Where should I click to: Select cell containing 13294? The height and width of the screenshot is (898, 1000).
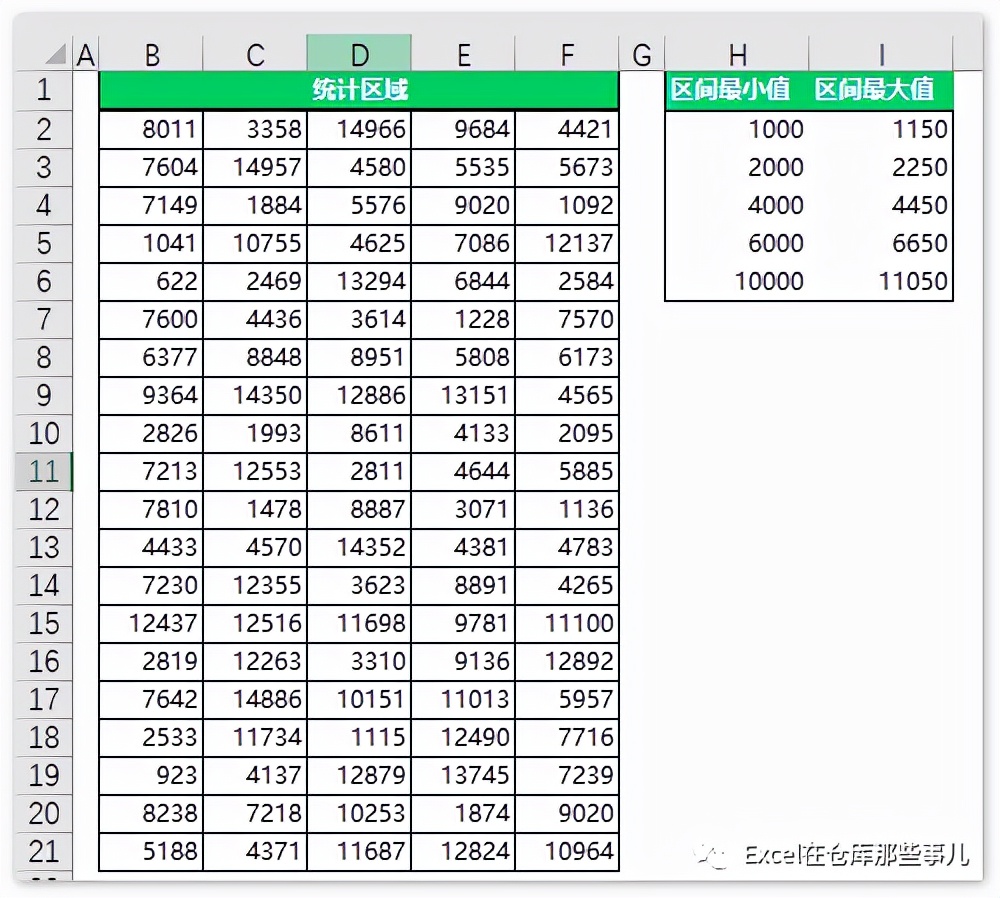(359, 282)
